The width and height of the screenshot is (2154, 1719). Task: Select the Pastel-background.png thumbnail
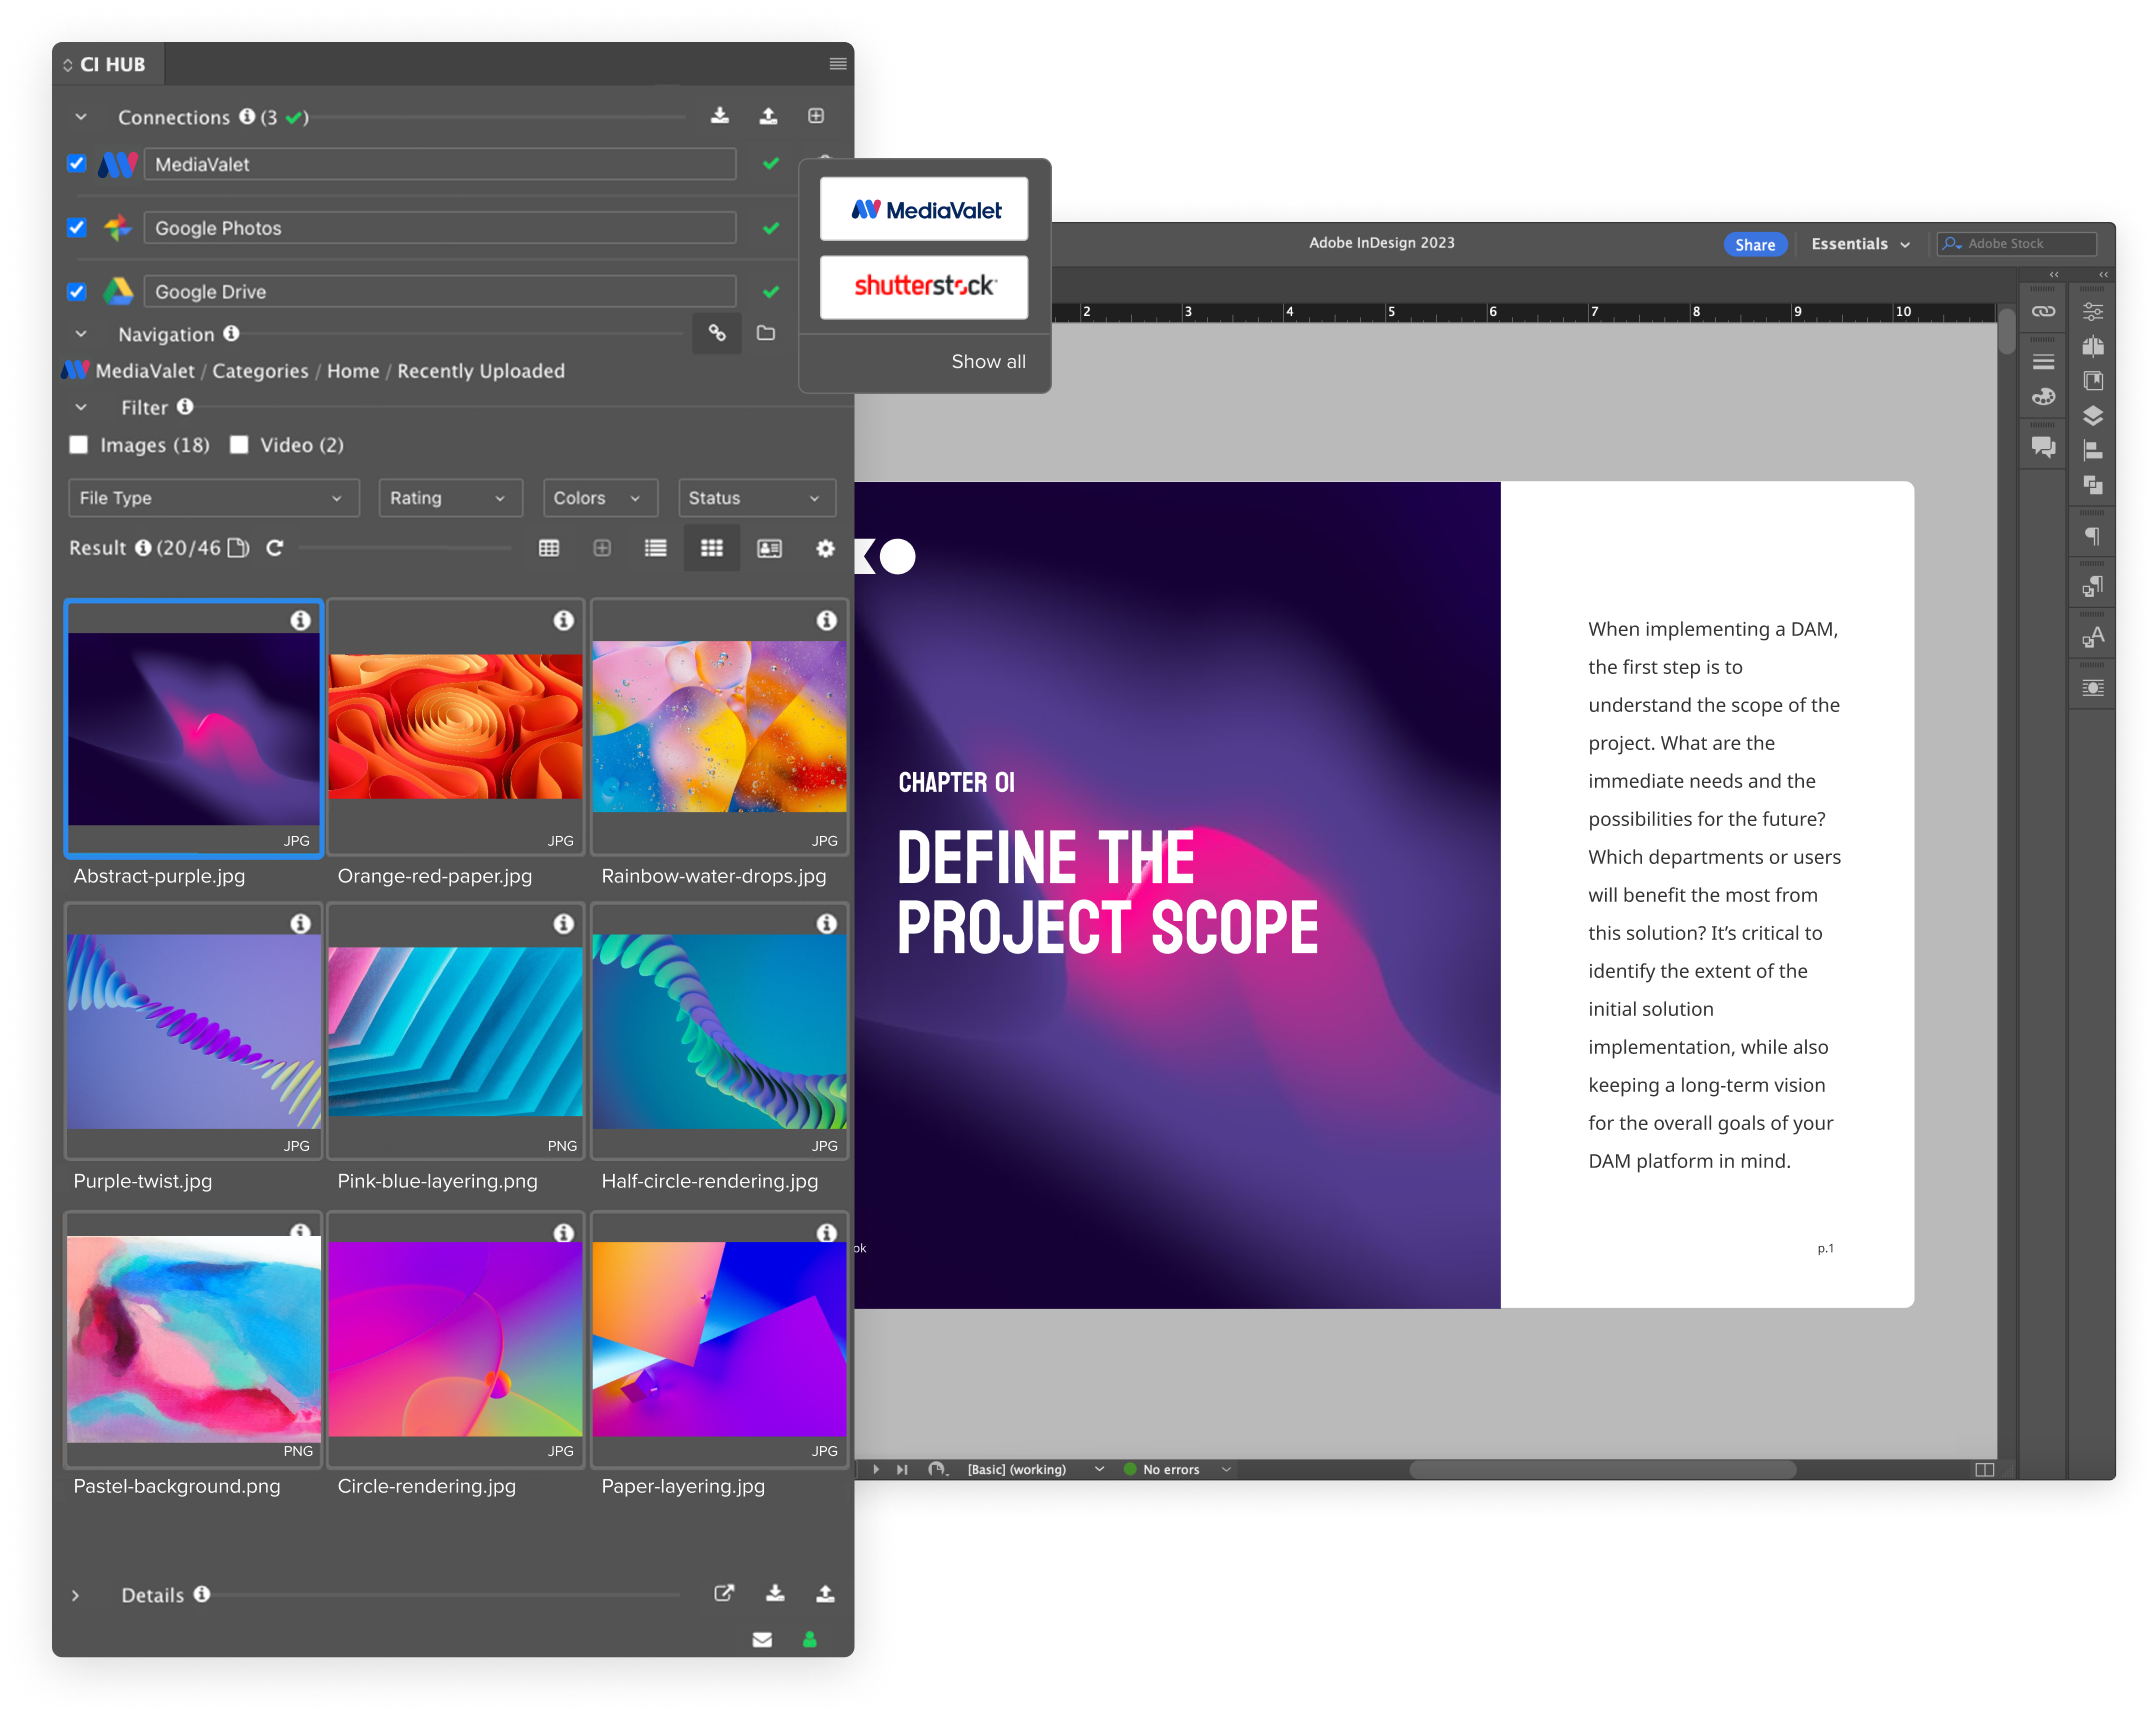click(x=194, y=1339)
